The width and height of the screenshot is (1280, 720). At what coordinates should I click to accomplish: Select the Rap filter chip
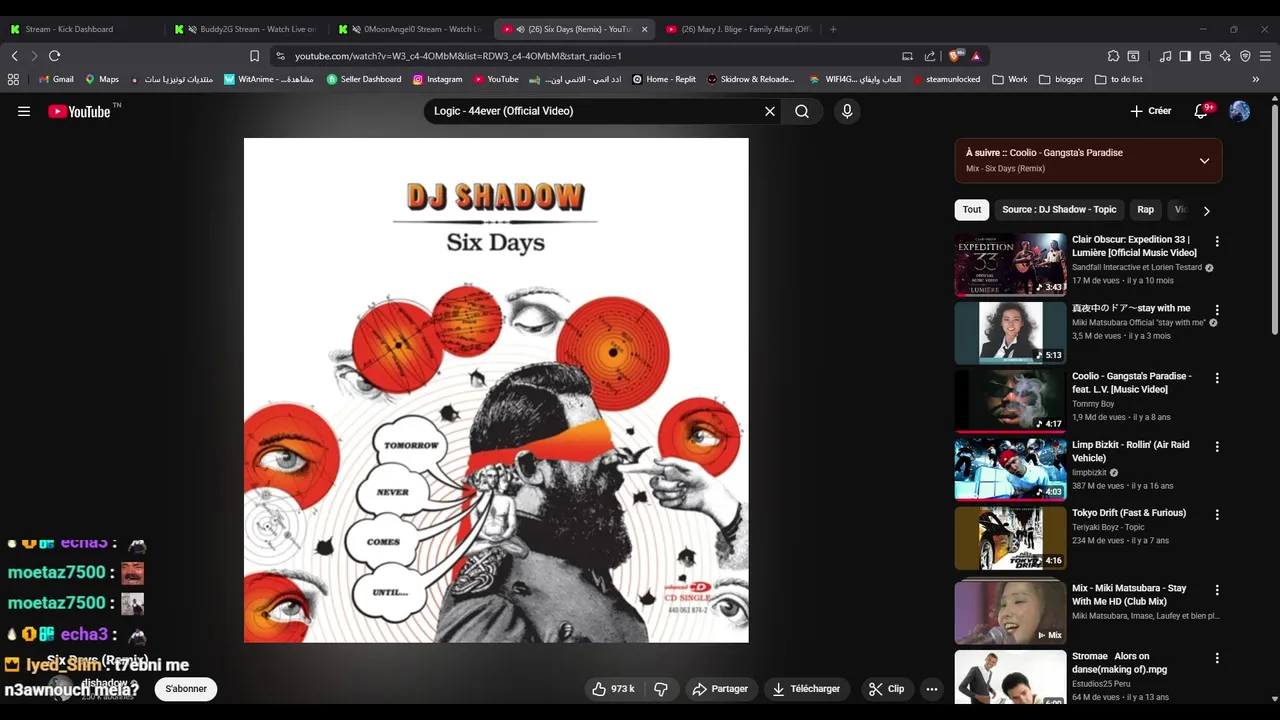click(x=1145, y=210)
